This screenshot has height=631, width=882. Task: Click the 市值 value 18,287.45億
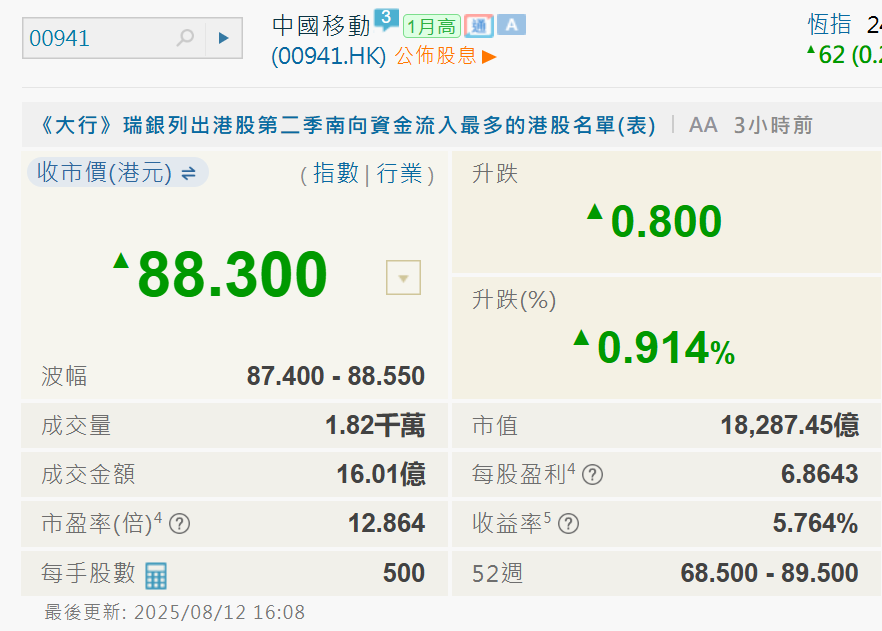(x=790, y=426)
